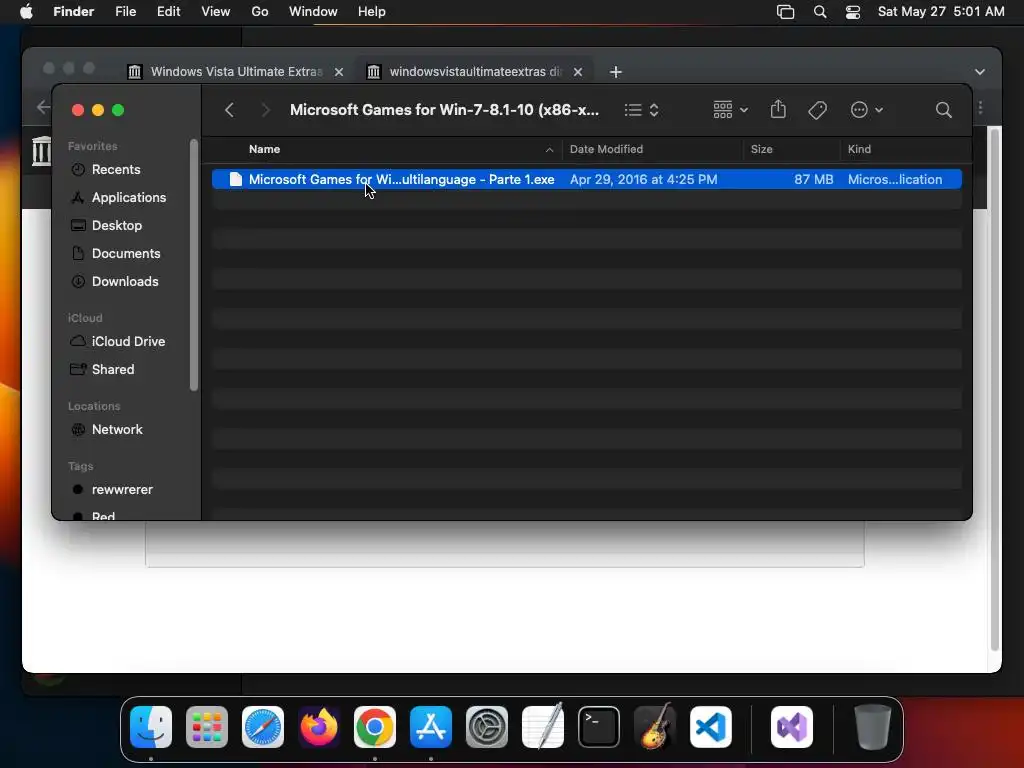This screenshot has height=768, width=1024.
Task: Launch Visual Studio from the Dock
Action: pyautogui.click(x=792, y=727)
